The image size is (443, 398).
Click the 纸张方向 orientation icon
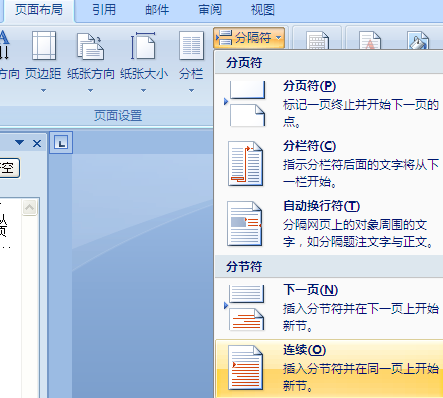point(90,46)
